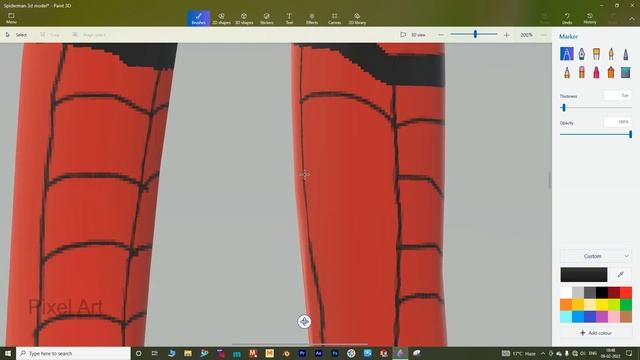Screen dimensions: 640x360
Task: Select the Spray can tool
Action: 611,73
